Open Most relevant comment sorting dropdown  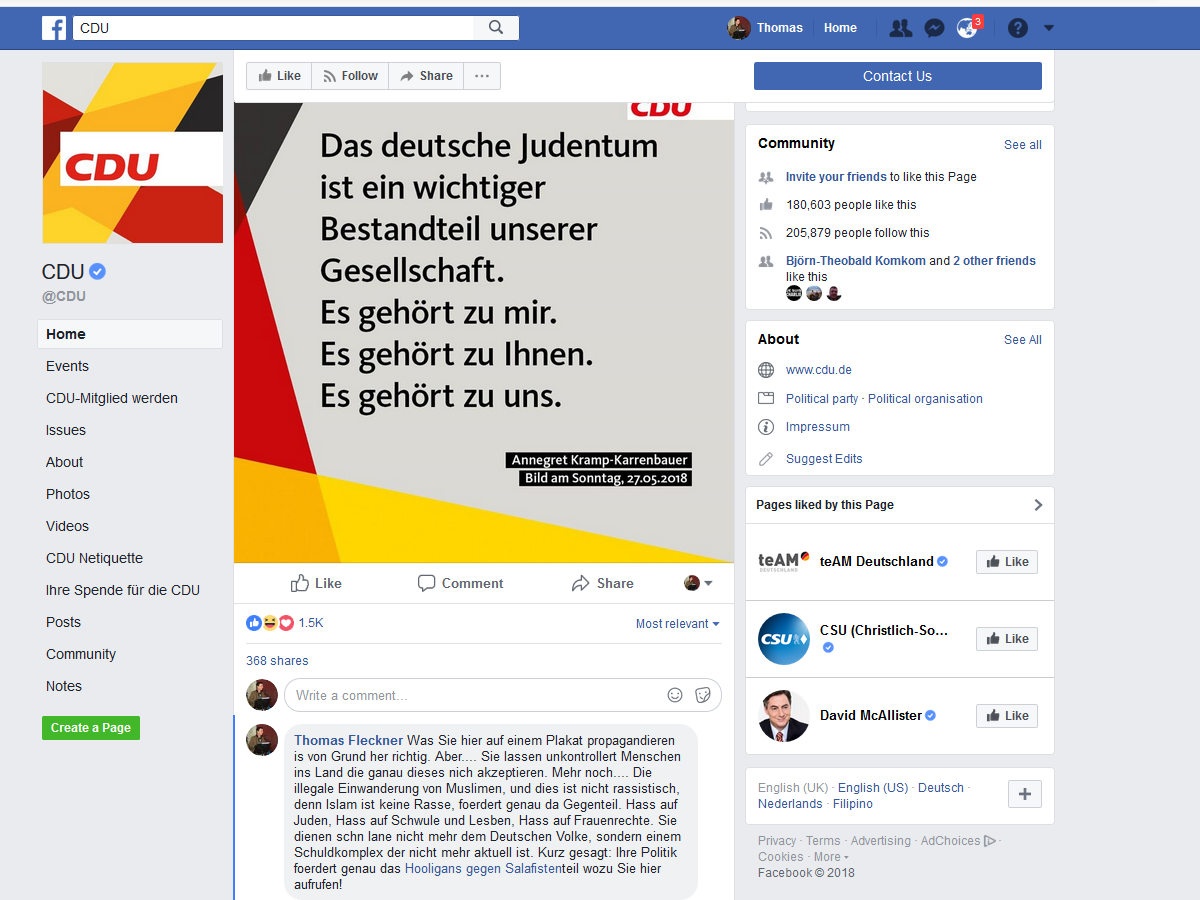[x=678, y=624]
